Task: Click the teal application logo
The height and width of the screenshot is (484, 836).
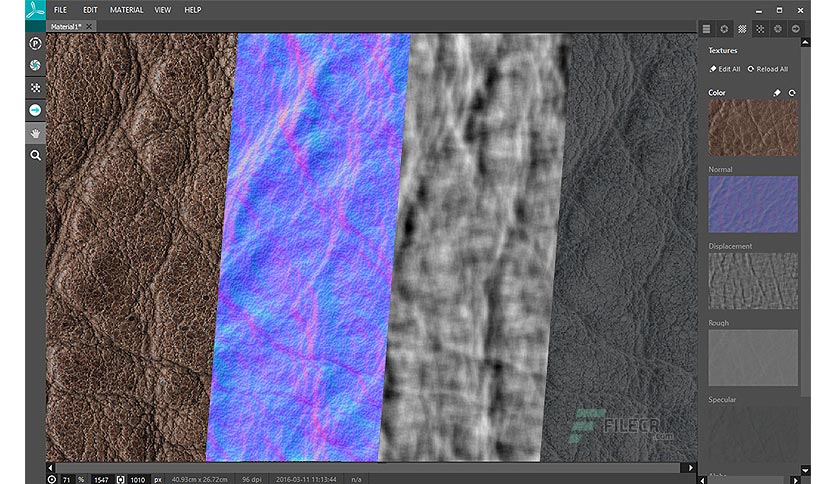Action: [x=35, y=10]
